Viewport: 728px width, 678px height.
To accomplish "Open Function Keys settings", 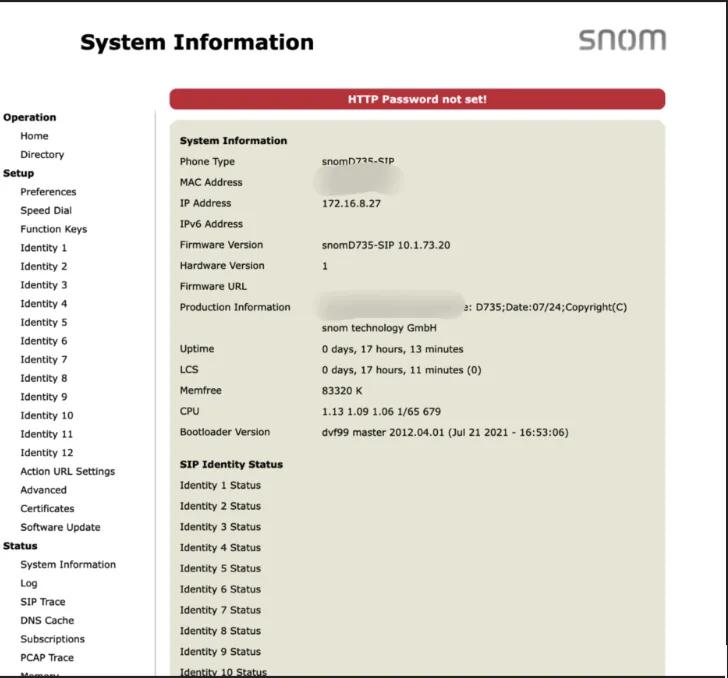I will point(54,229).
